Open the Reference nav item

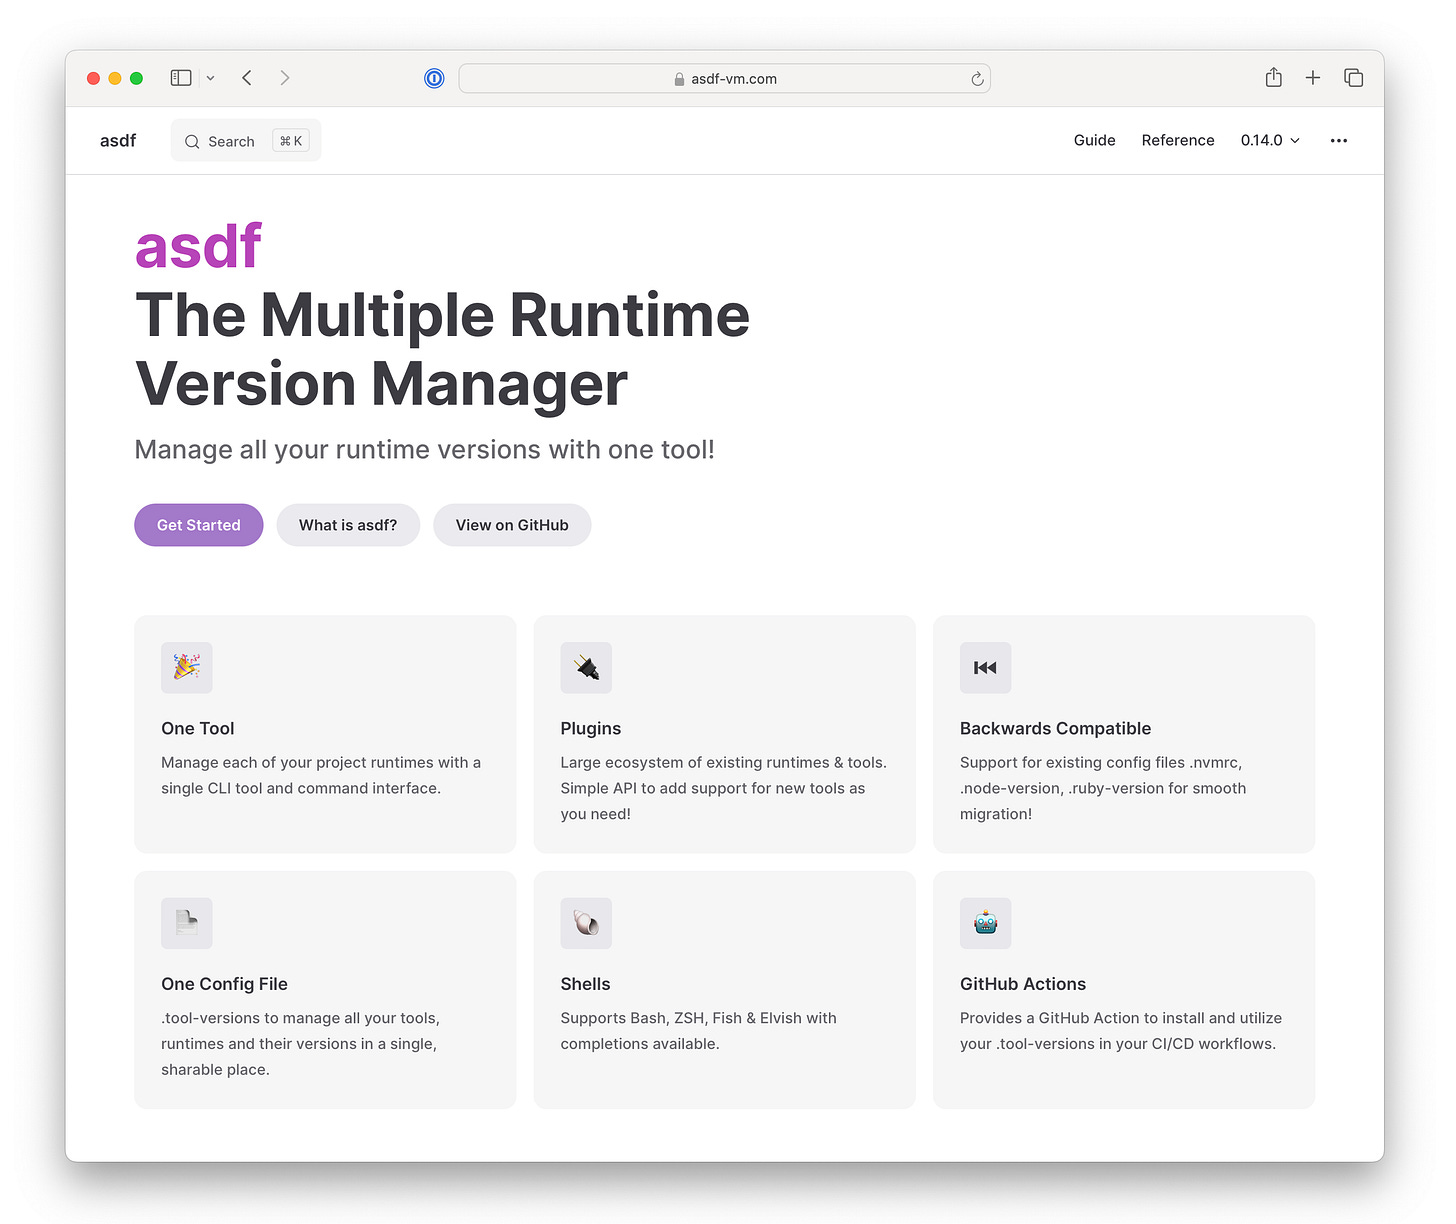click(x=1178, y=141)
